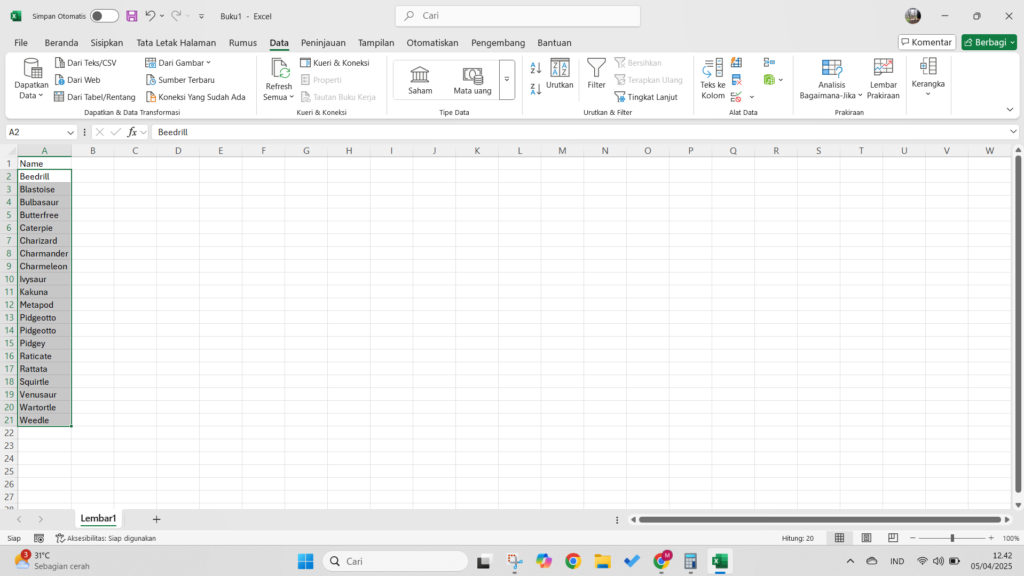Open Teks ke Kolom wizard
This screenshot has width=1024, height=576.
[x=712, y=79]
